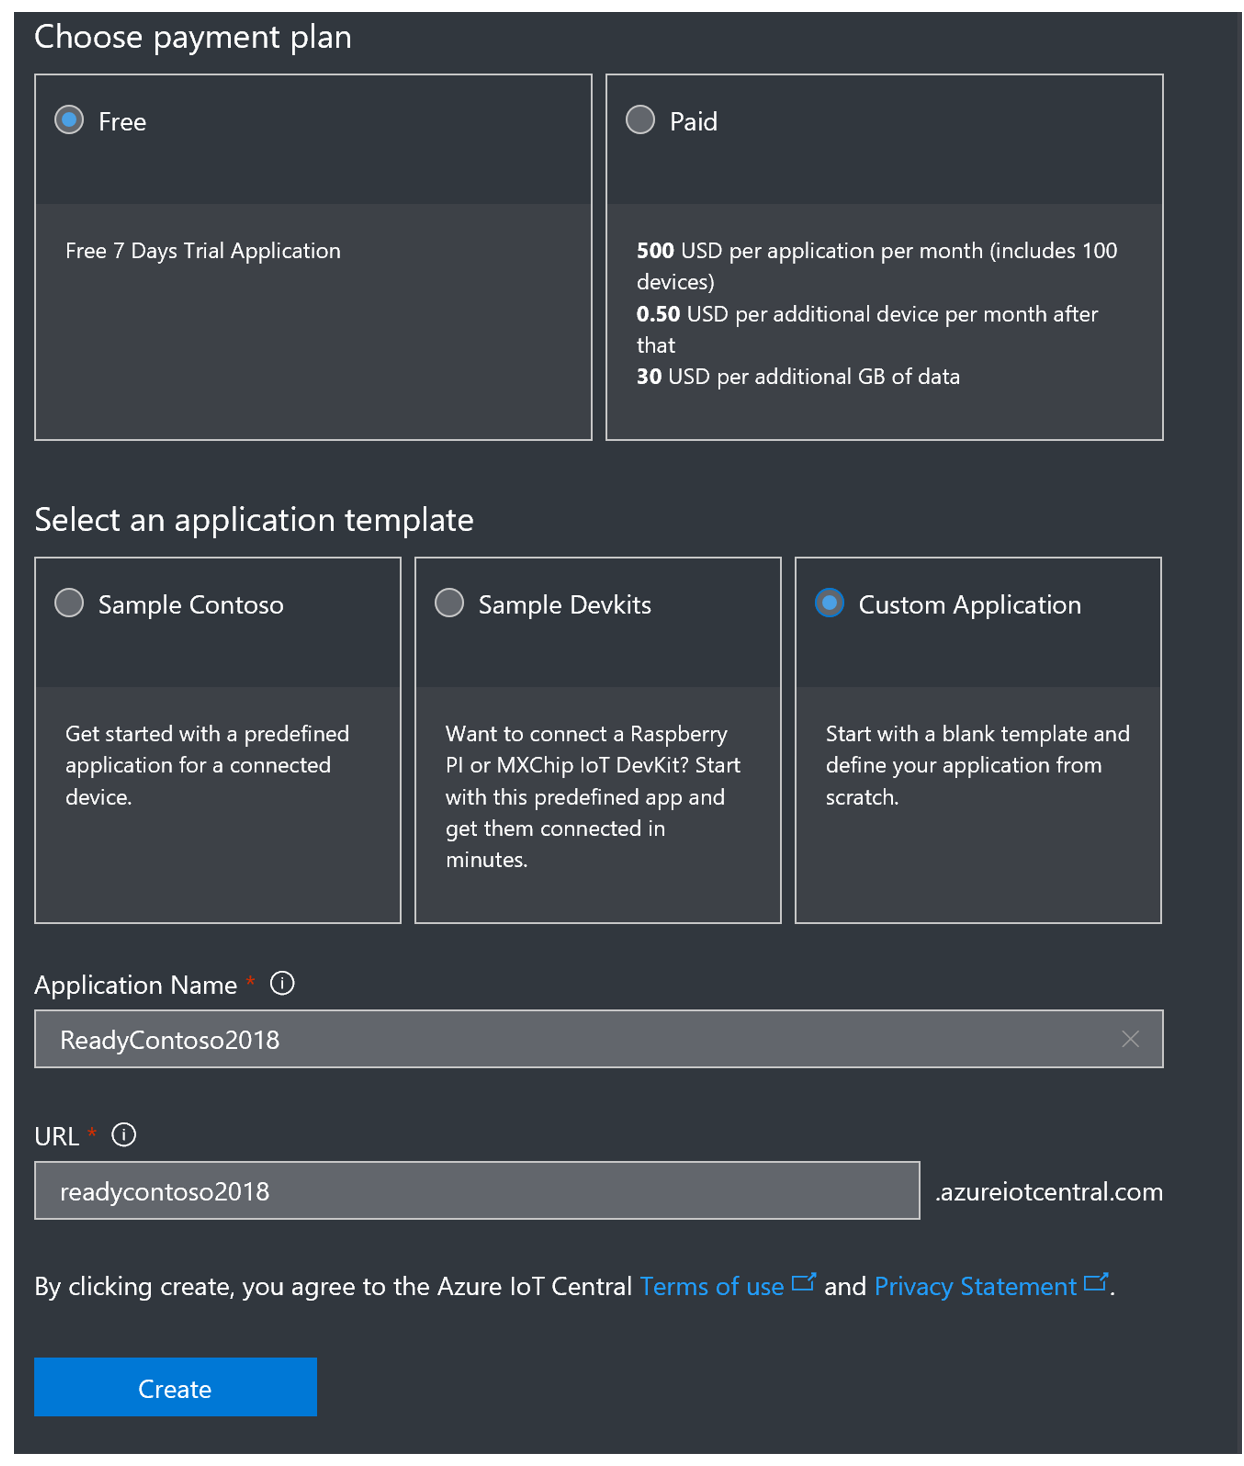Clear the Application Name field with X
The width and height of the screenshot is (1244, 1466).
click(x=1131, y=1039)
